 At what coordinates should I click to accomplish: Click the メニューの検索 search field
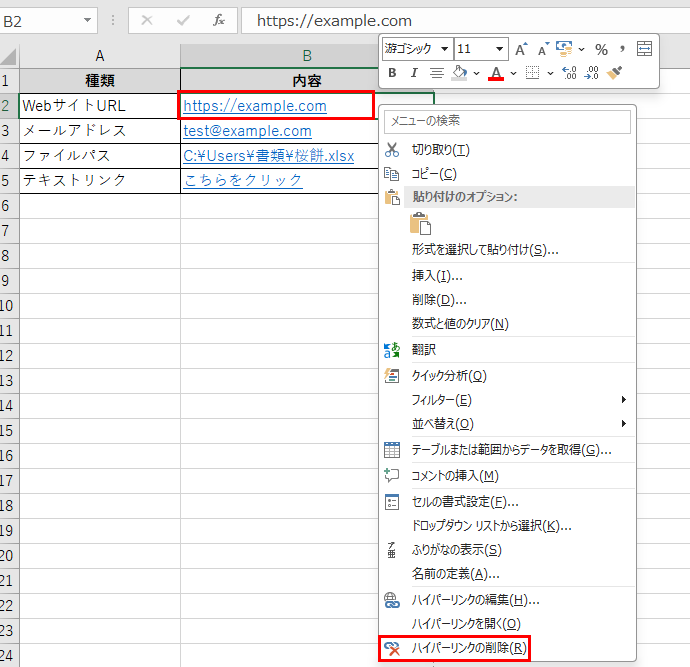pos(507,121)
